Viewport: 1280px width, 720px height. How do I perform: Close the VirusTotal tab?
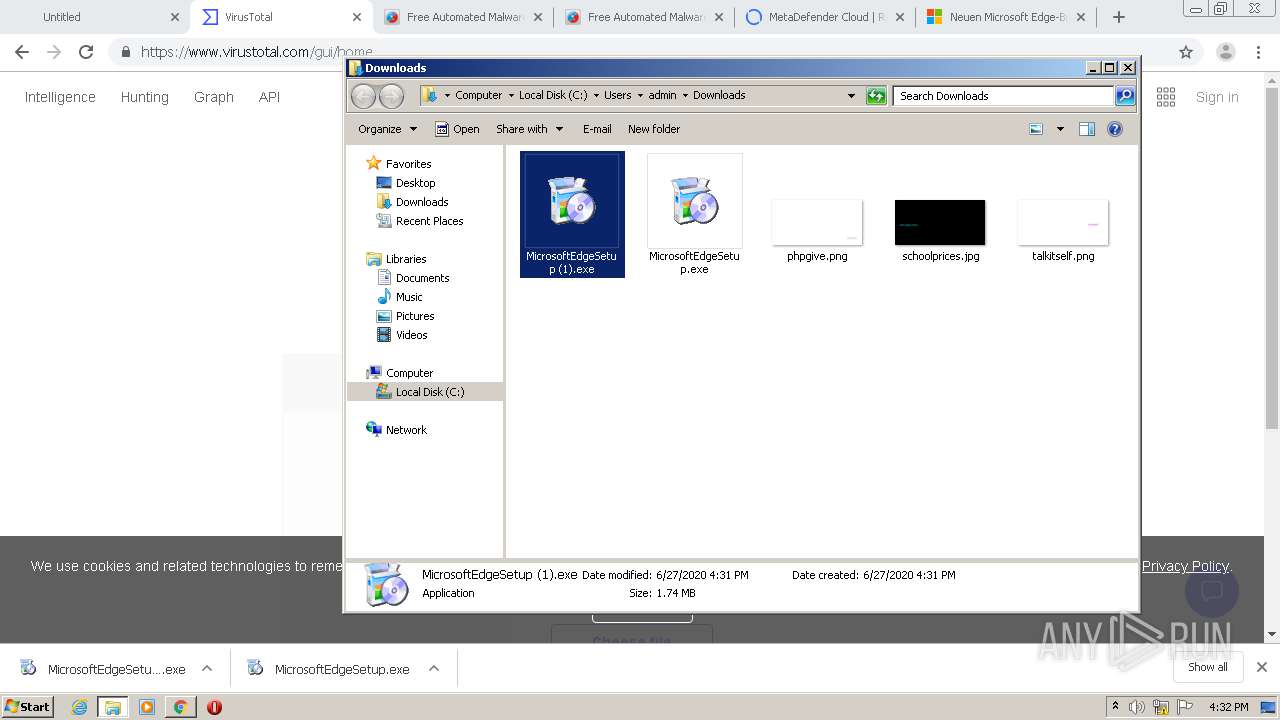point(357,17)
